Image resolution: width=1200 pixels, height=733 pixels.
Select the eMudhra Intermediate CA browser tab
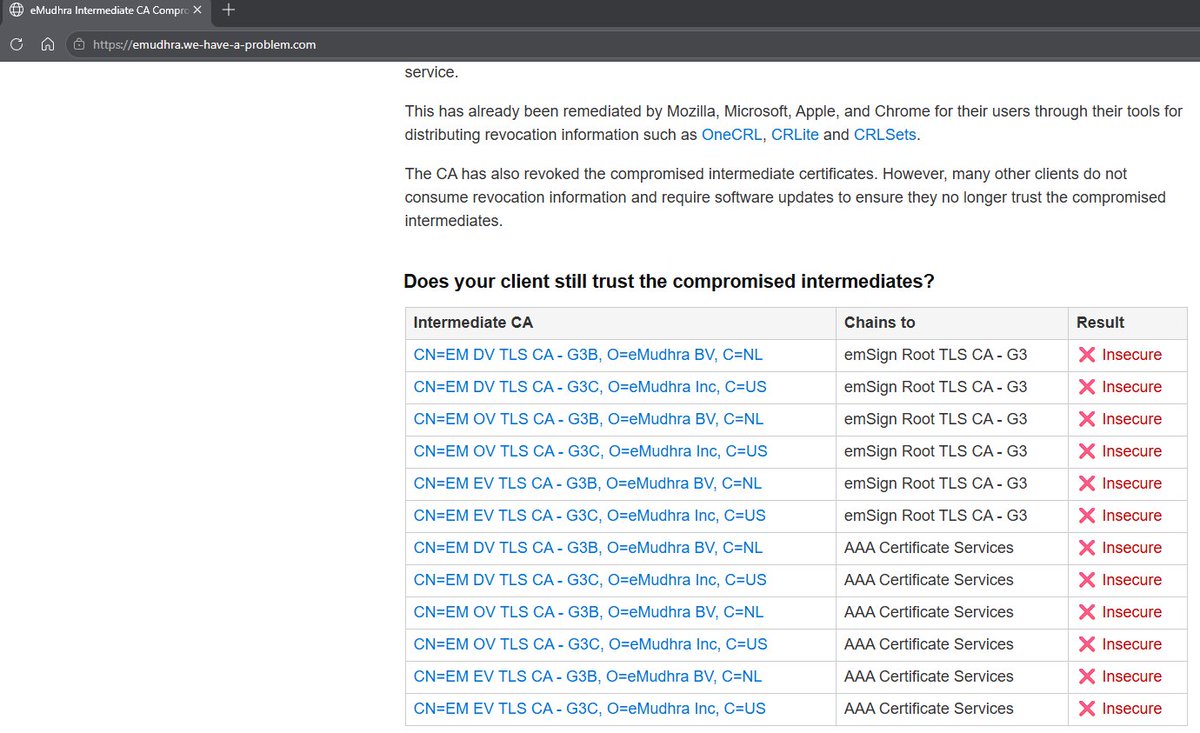coord(105,10)
